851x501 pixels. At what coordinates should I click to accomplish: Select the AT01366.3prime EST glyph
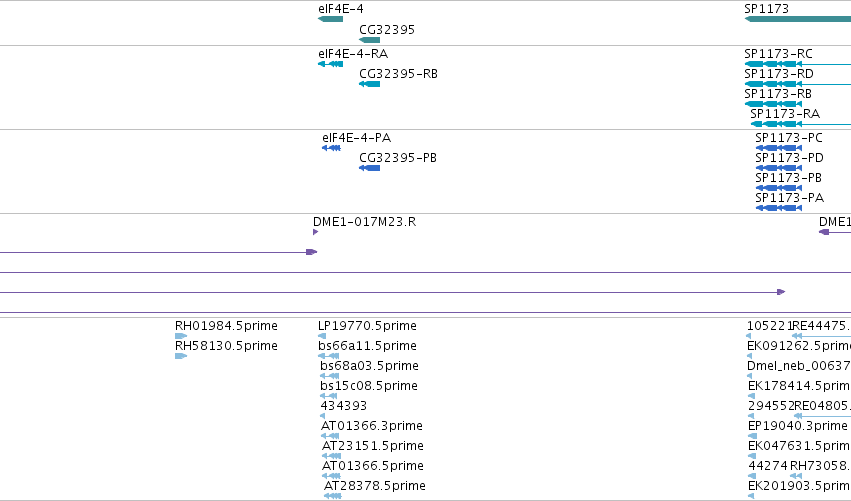(330, 436)
